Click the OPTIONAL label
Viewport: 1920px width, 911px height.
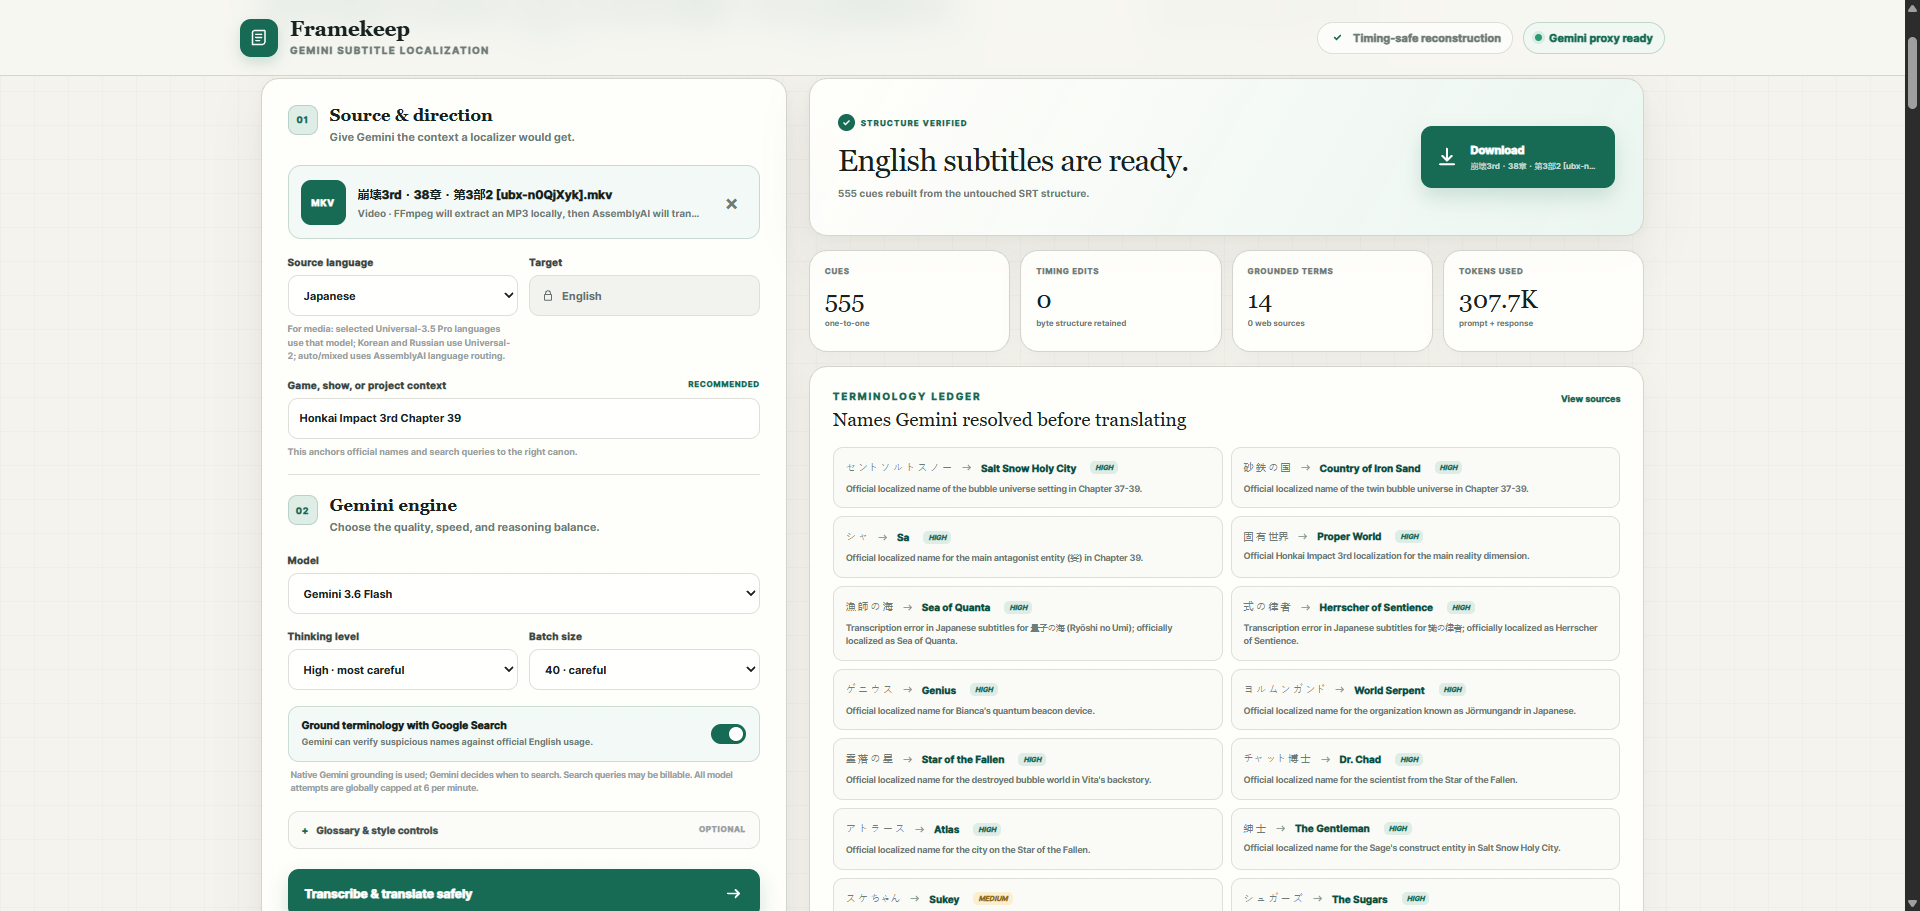point(722,829)
